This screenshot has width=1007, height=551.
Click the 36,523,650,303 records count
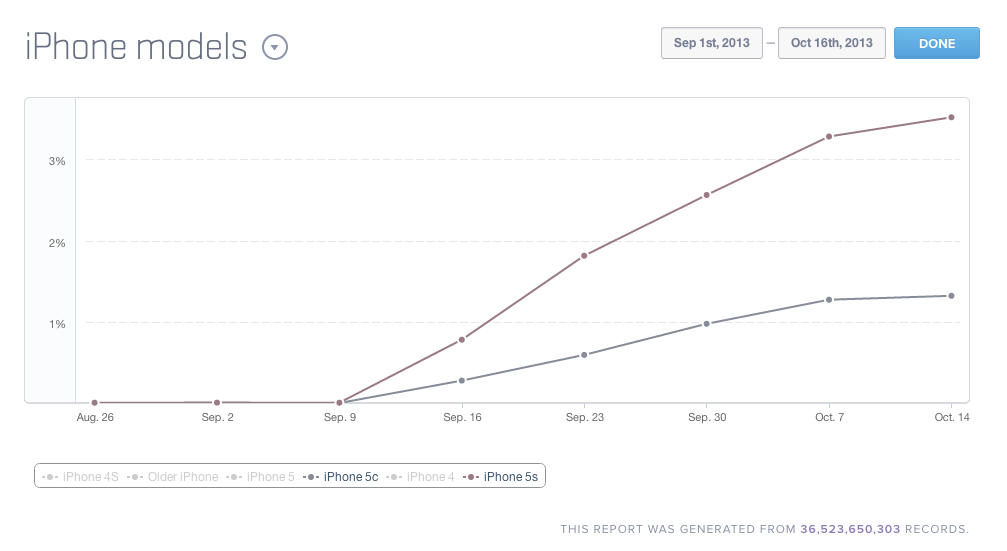pyautogui.click(x=850, y=529)
